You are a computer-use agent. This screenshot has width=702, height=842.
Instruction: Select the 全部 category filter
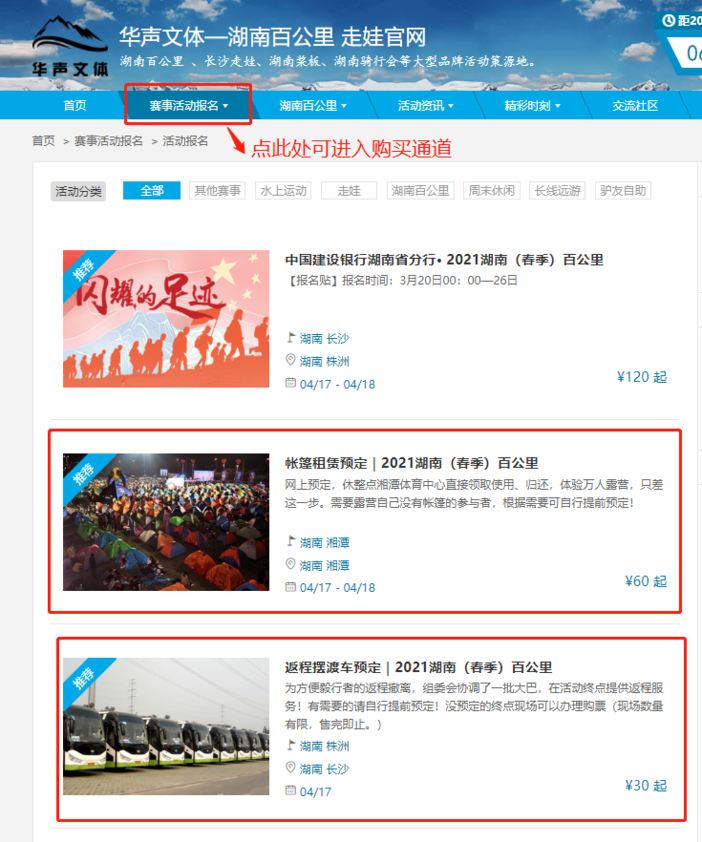pyautogui.click(x=151, y=191)
